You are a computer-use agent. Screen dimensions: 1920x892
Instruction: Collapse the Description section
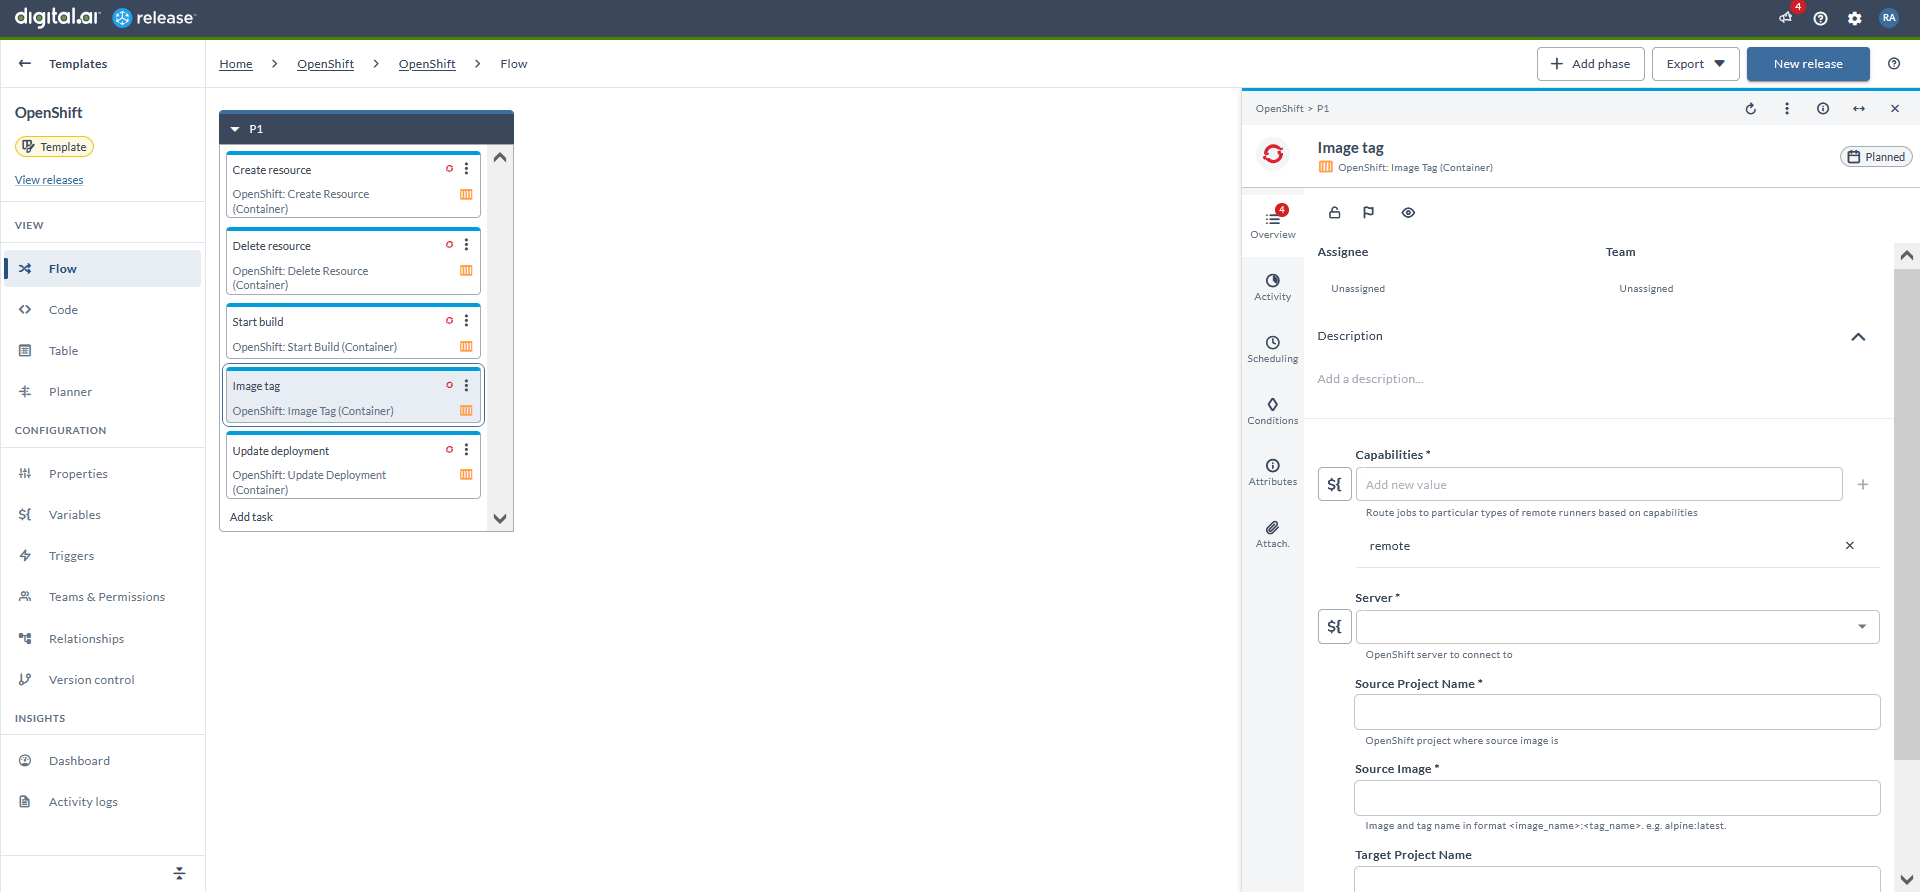1857,337
